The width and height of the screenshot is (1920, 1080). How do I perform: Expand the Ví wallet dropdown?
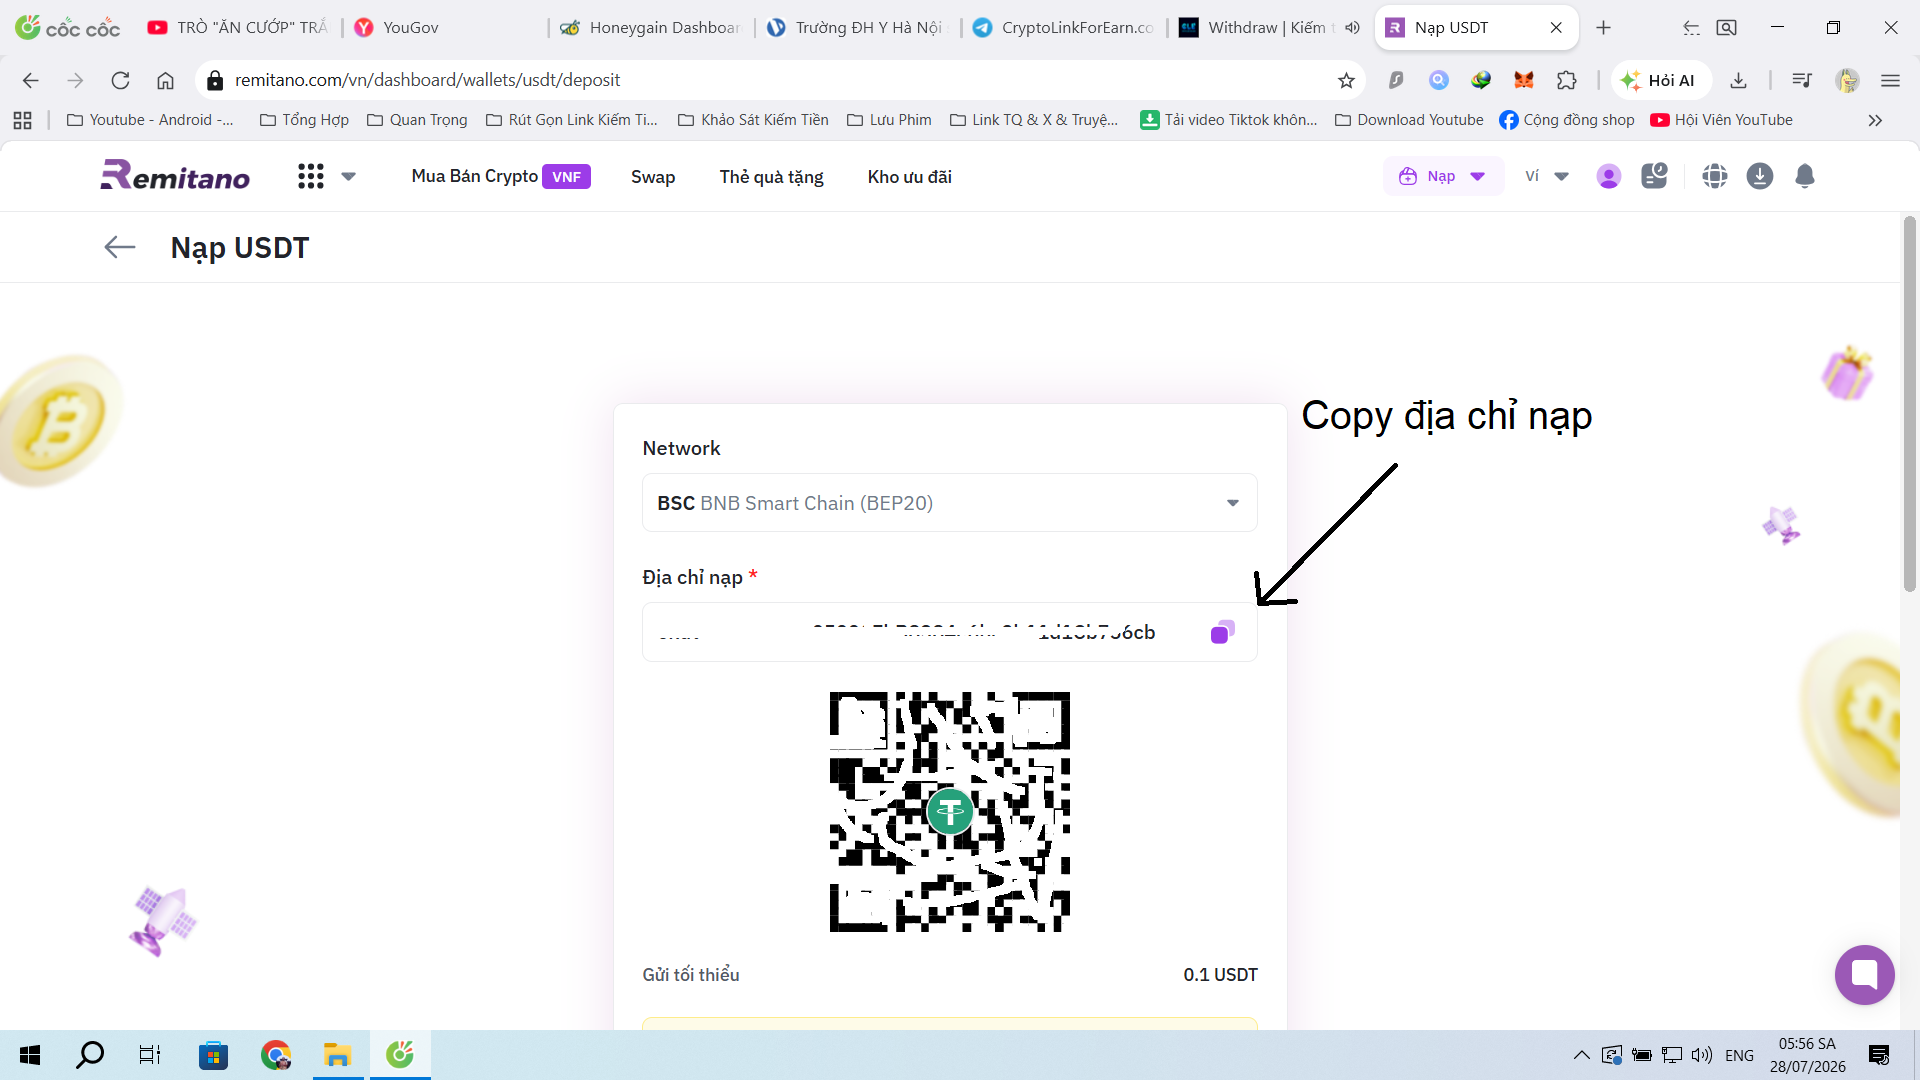click(x=1546, y=177)
